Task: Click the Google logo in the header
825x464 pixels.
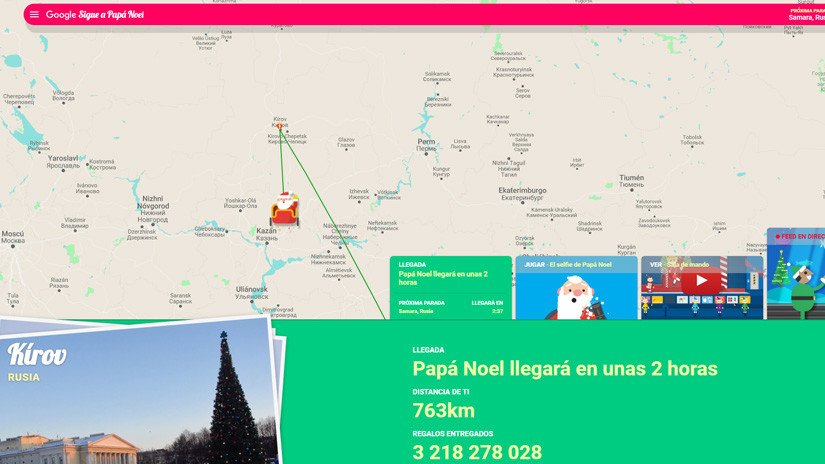Action: (x=61, y=15)
